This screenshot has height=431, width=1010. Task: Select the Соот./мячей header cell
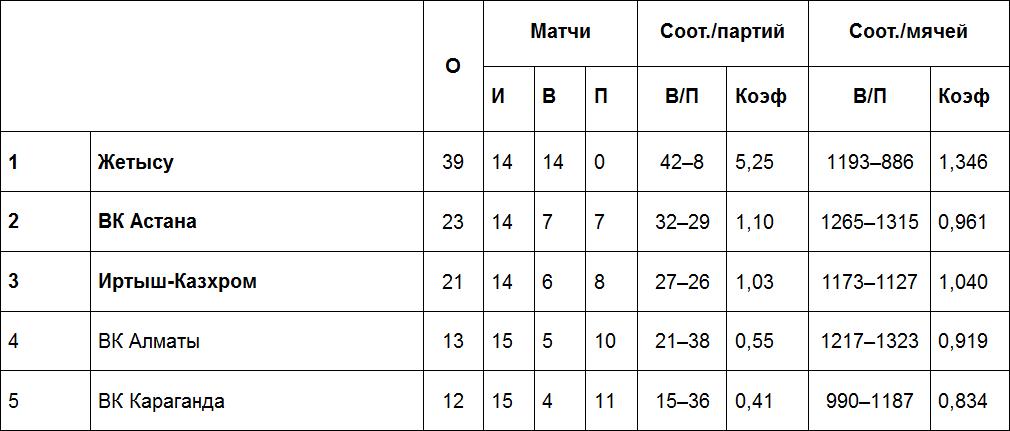pyautogui.click(x=908, y=32)
